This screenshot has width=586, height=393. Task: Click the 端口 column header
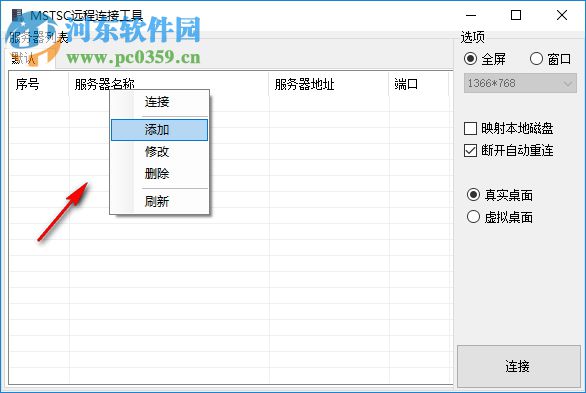(x=419, y=84)
